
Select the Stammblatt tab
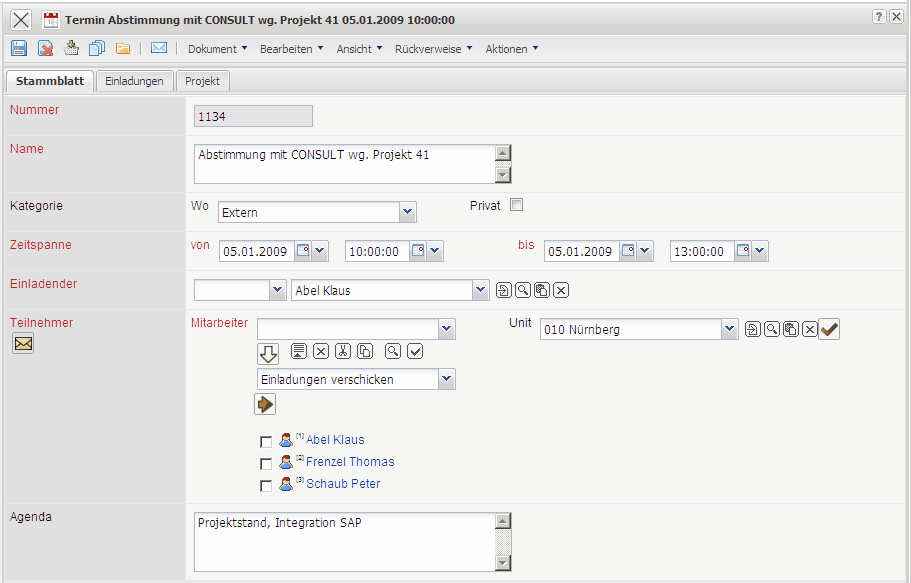tap(50, 81)
